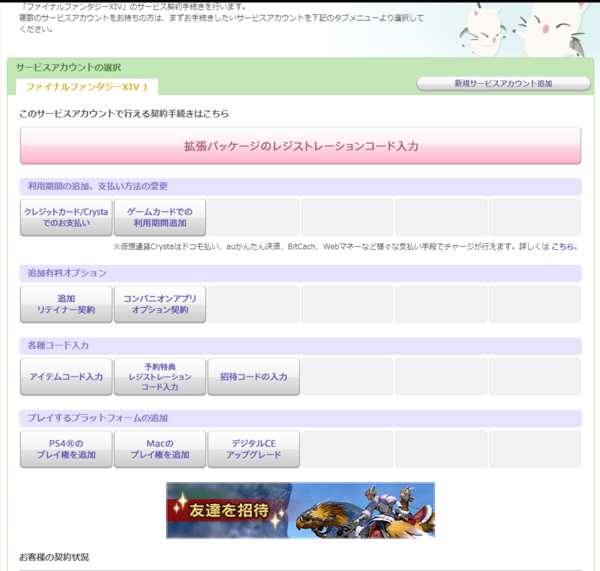Follow the こちら link about Crysta

[x=563, y=247]
